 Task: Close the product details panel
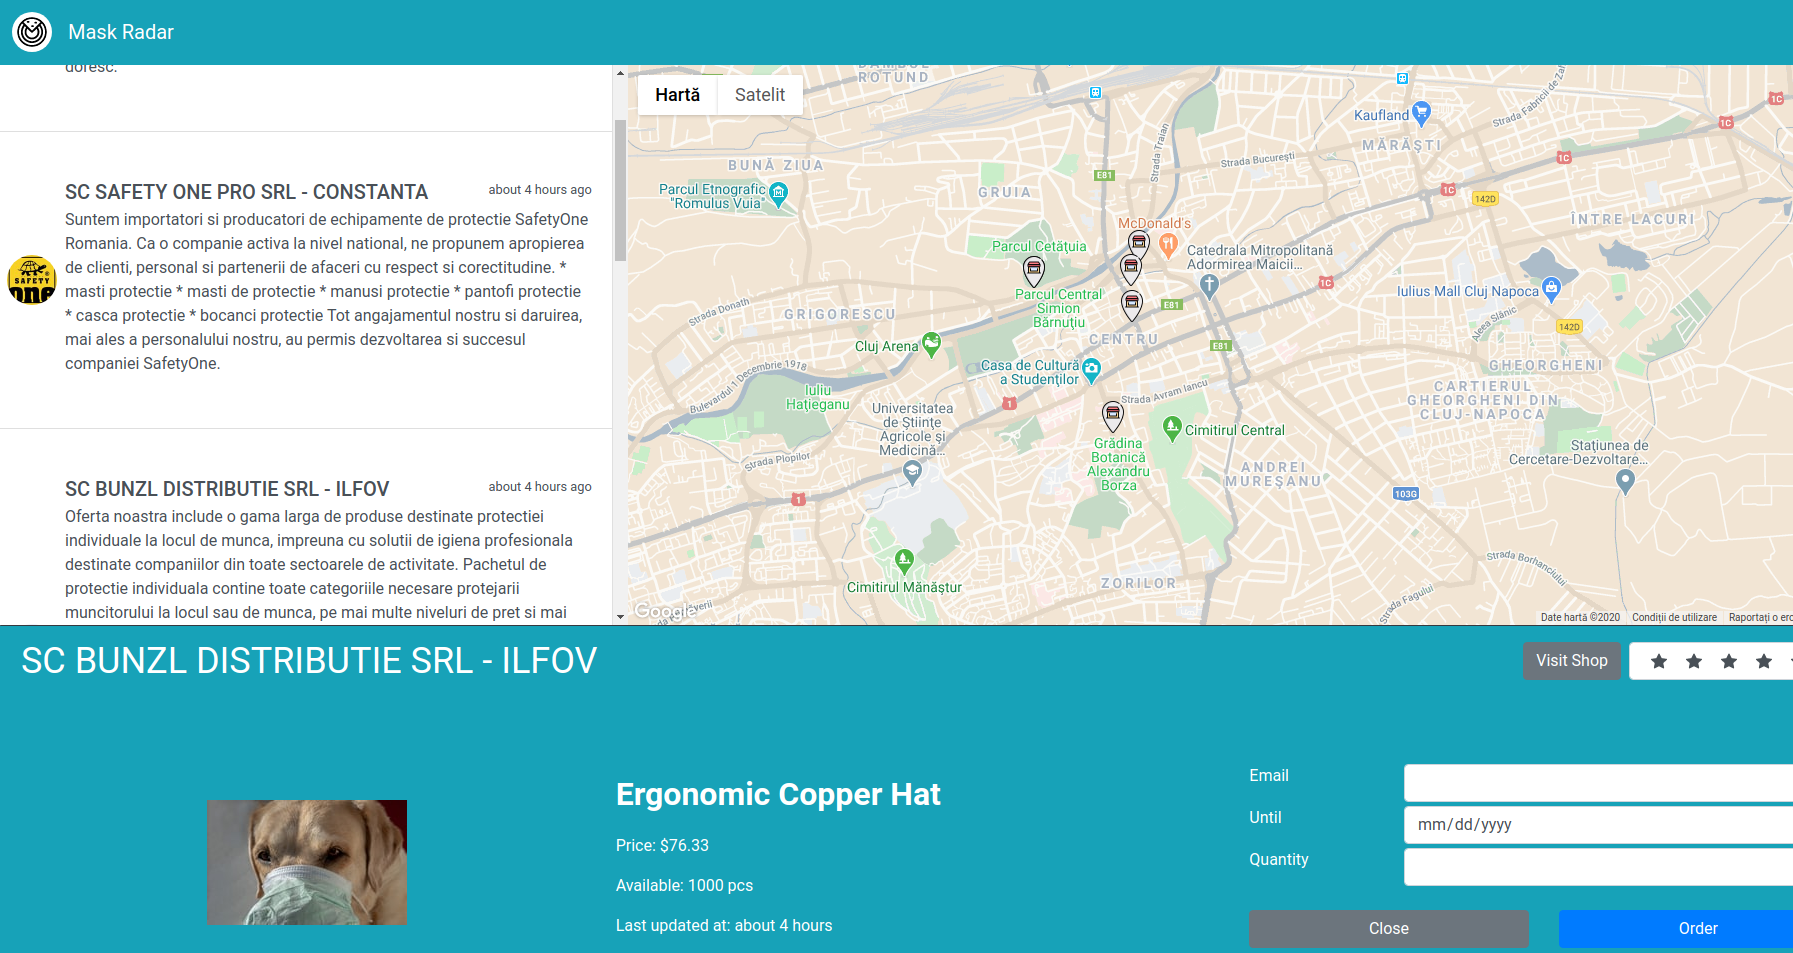pyautogui.click(x=1389, y=929)
